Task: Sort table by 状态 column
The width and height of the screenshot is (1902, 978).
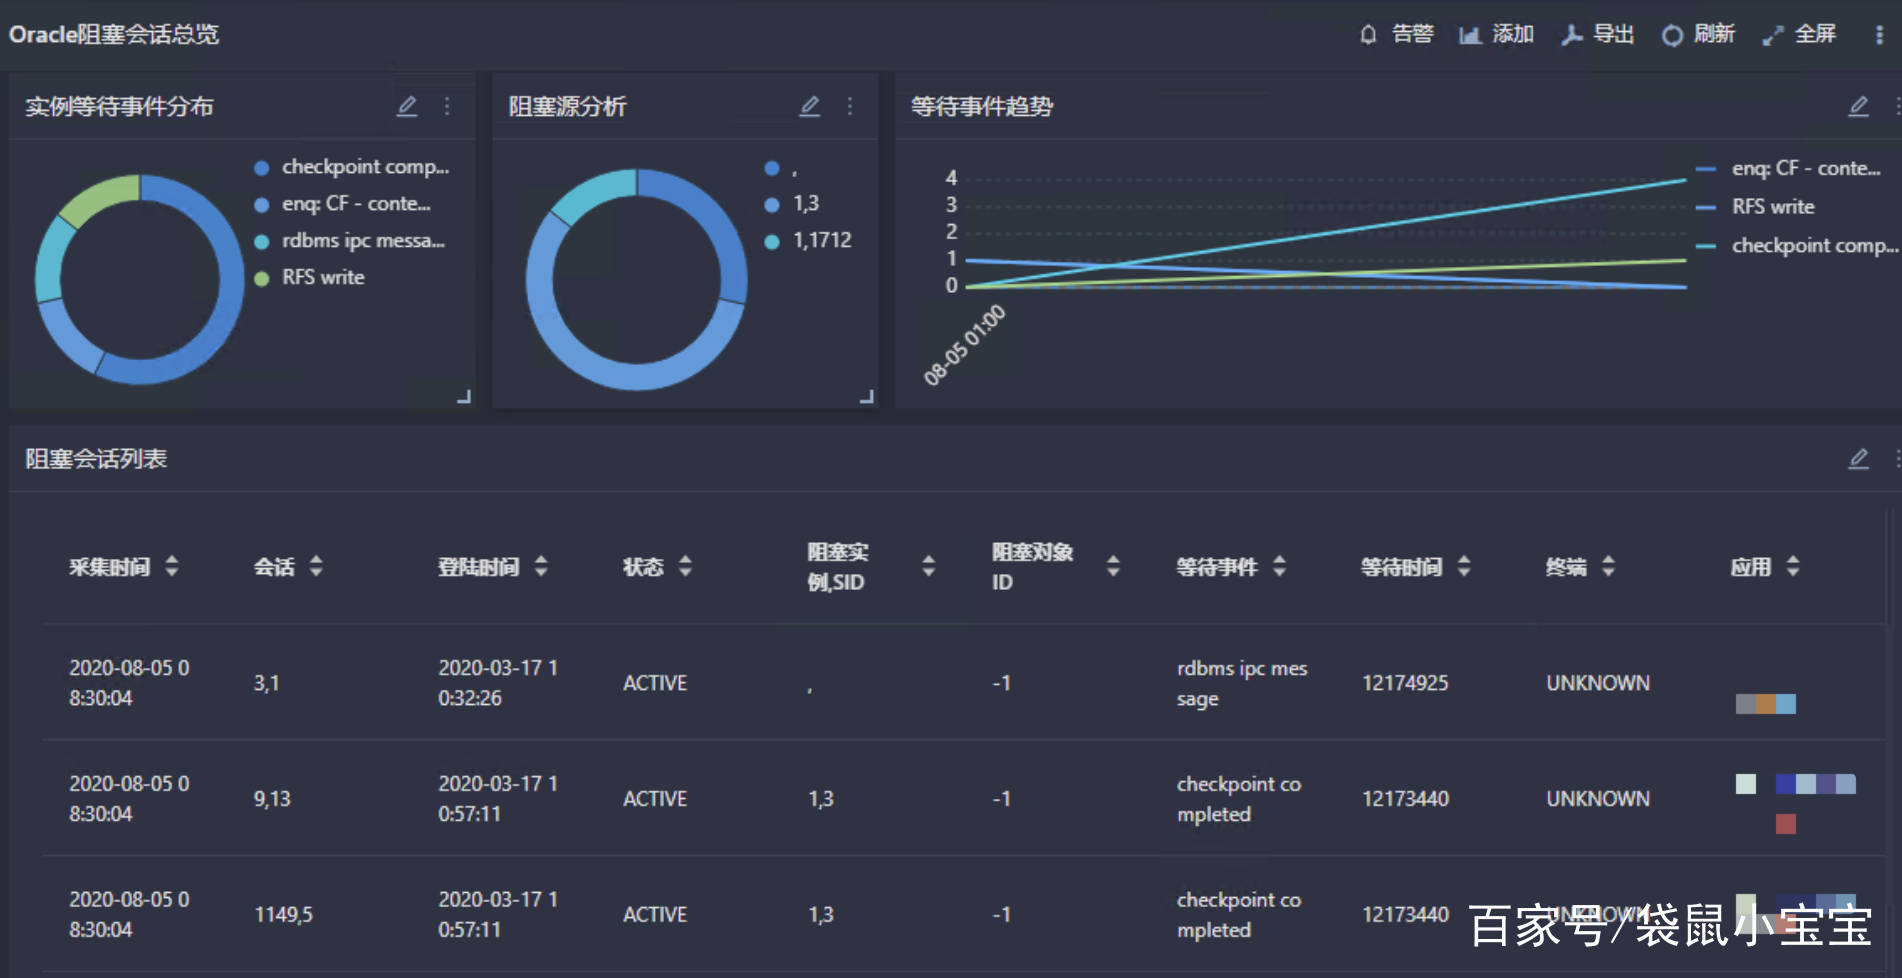Action: pyautogui.click(x=685, y=566)
